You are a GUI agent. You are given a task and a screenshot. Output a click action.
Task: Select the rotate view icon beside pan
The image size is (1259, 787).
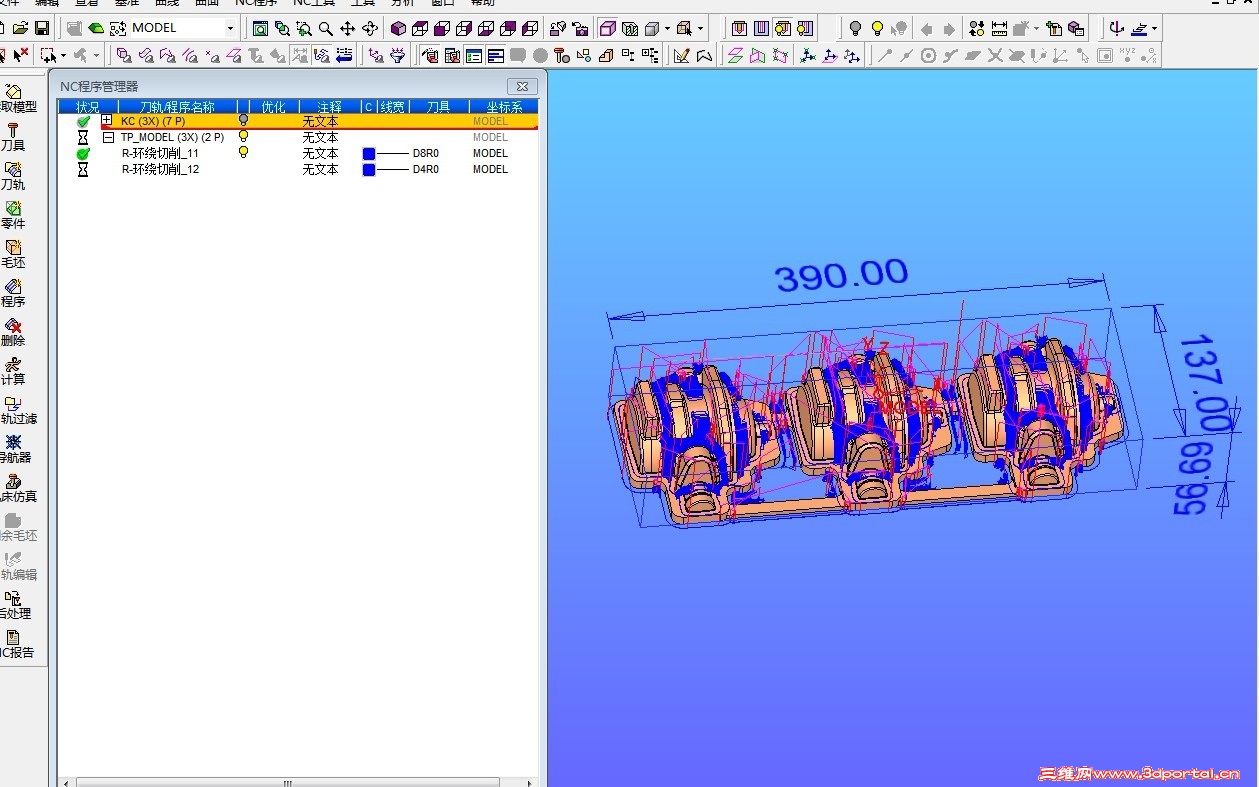pyautogui.click(x=370, y=29)
